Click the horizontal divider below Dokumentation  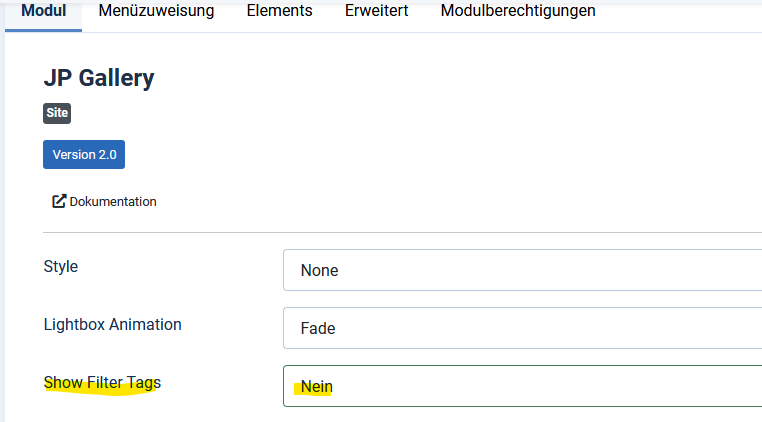[x=402, y=232]
